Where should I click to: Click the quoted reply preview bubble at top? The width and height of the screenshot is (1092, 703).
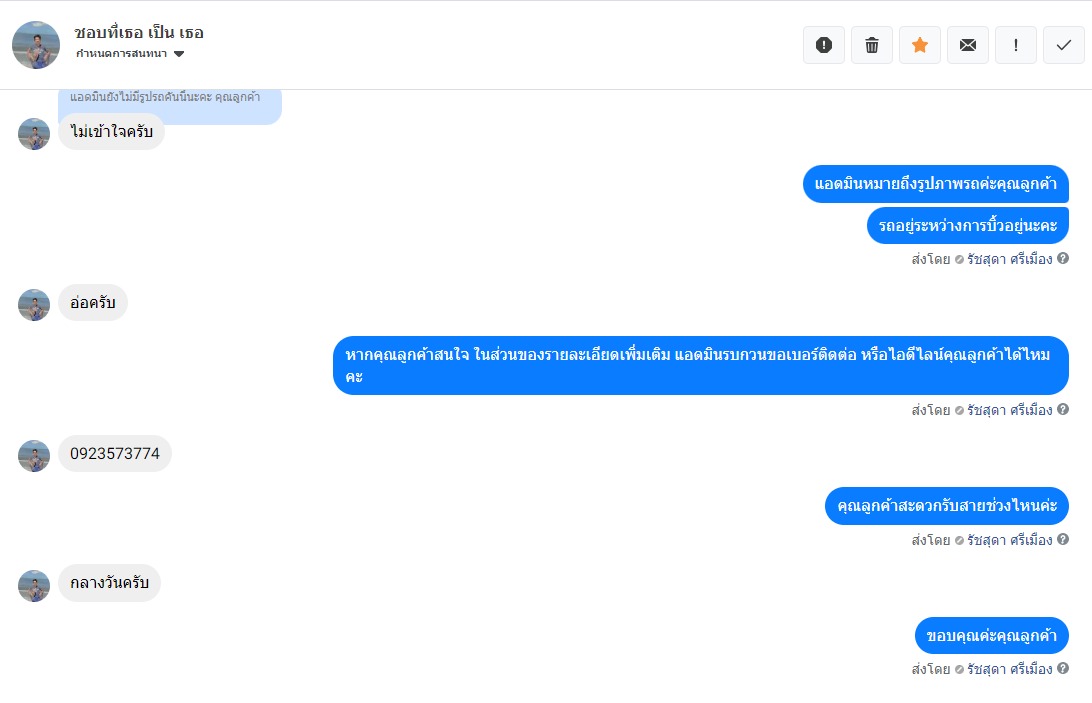pyautogui.click(x=170, y=105)
